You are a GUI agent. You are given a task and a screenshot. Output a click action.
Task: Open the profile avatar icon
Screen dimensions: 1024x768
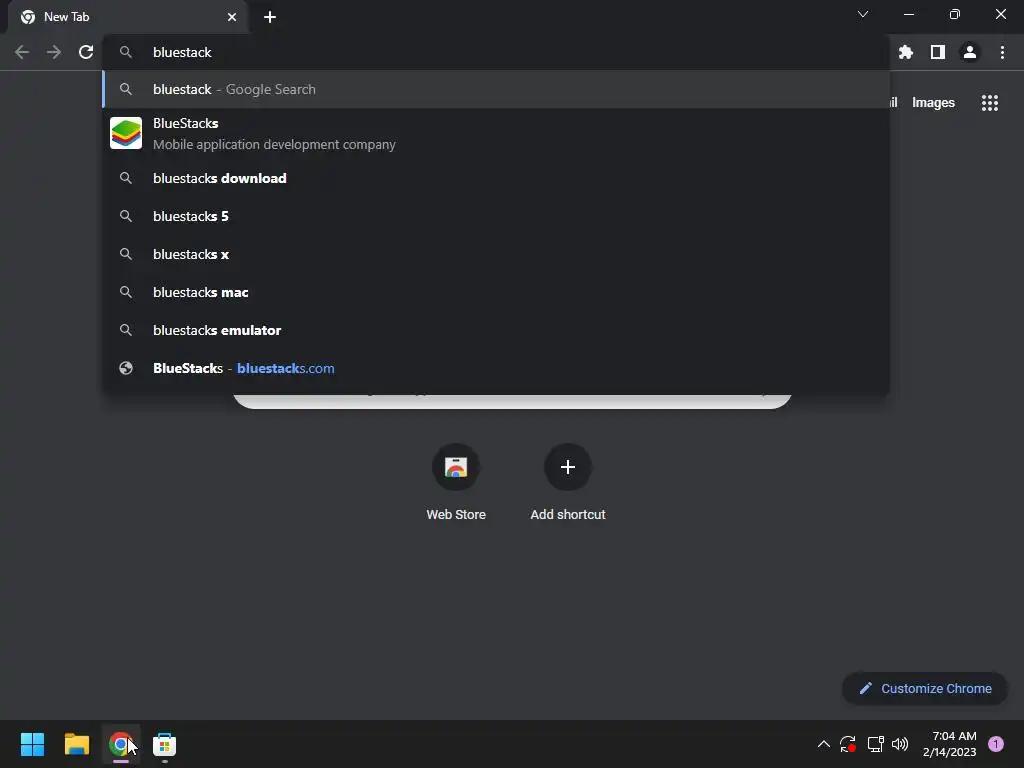coord(969,52)
